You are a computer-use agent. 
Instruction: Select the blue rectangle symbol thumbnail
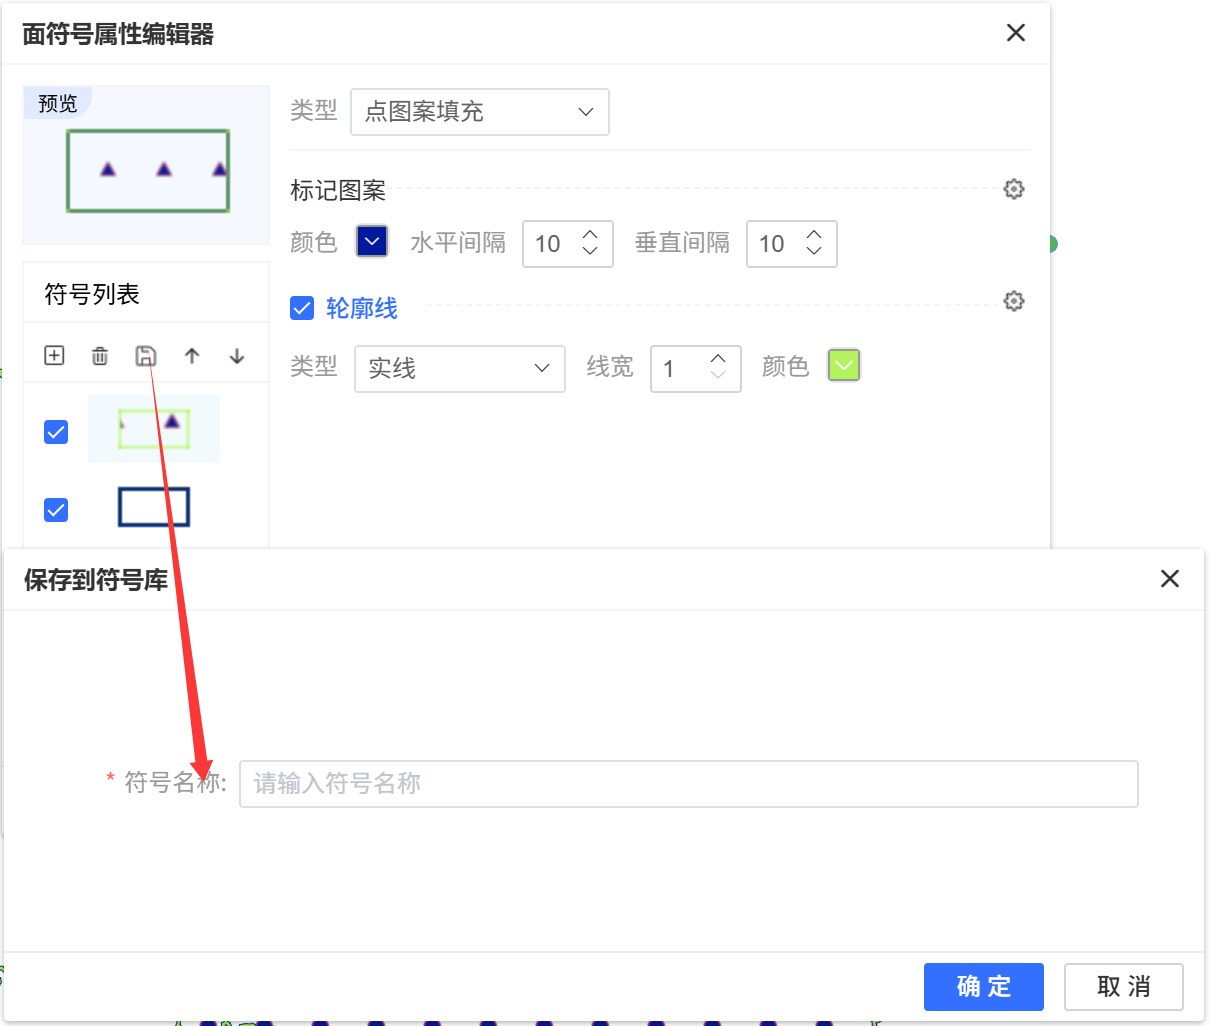pos(154,507)
